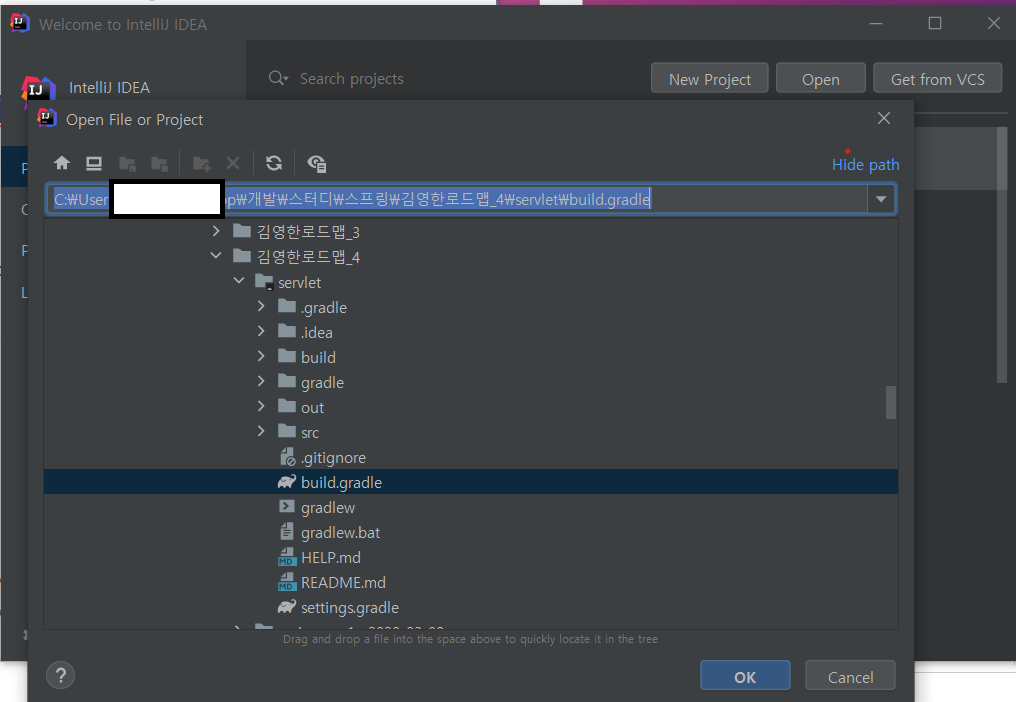Confirm with the OK button
Screen dimensions: 1016x702
(x=745, y=676)
